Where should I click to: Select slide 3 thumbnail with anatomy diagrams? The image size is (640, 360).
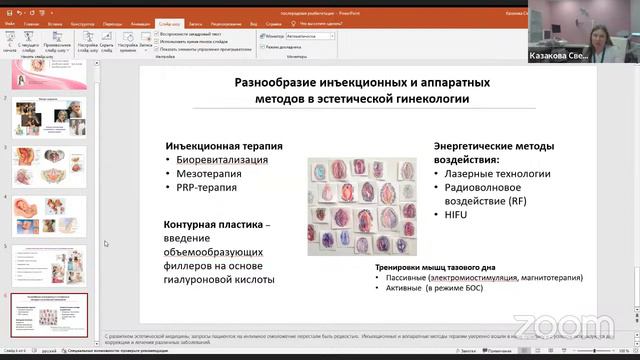coord(49,167)
